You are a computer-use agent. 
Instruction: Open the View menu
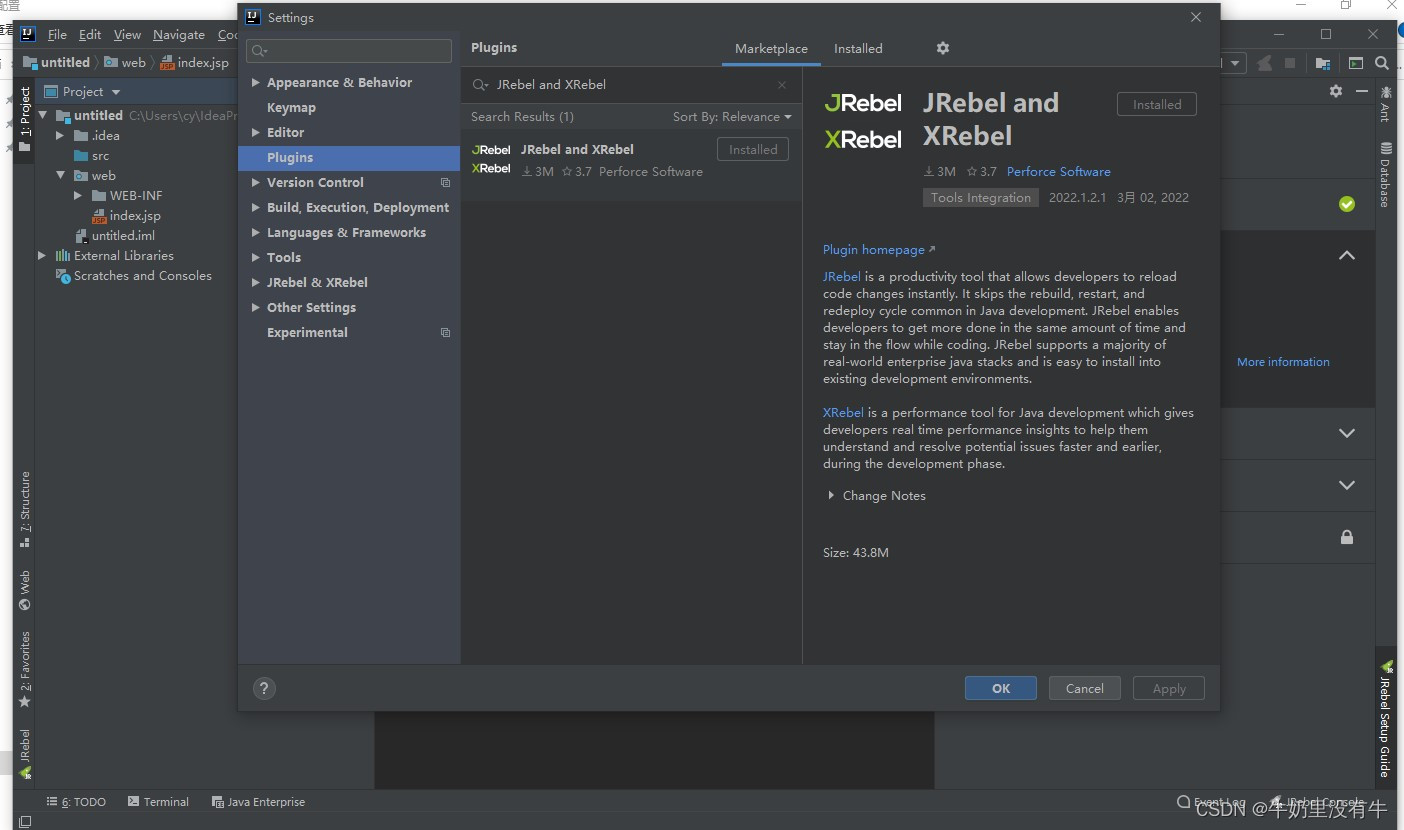pyautogui.click(x=127, y=35)
